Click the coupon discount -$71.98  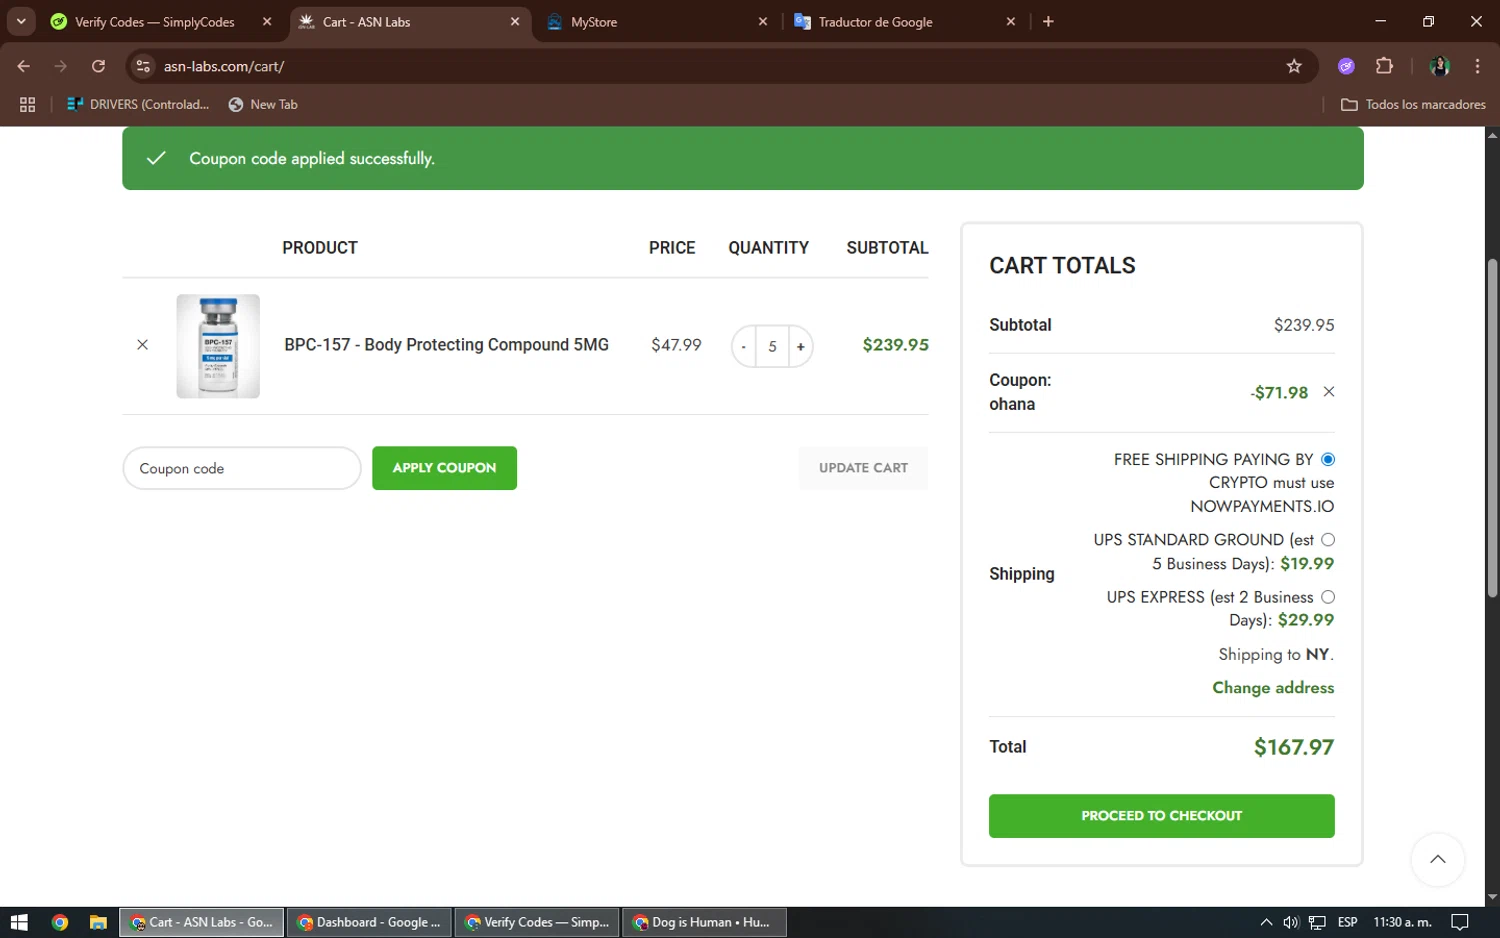pos(1278,393)
